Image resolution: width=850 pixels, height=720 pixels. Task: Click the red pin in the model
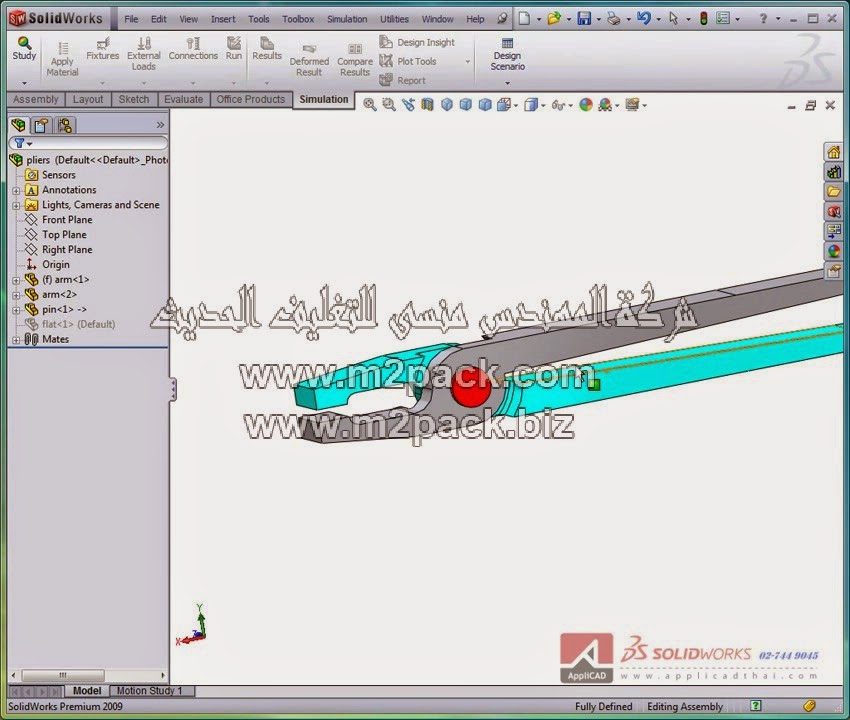(x=471, y=387)
